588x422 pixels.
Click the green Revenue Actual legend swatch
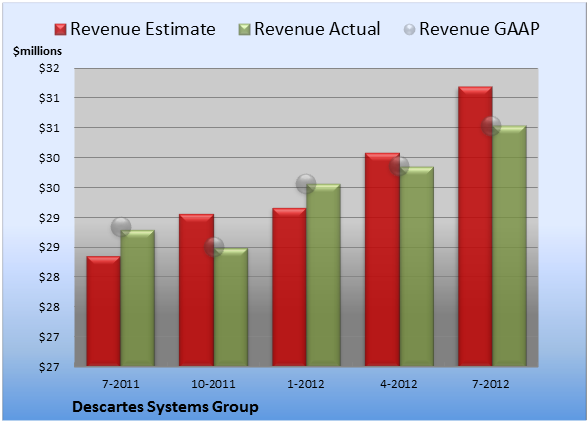(244, 29)
